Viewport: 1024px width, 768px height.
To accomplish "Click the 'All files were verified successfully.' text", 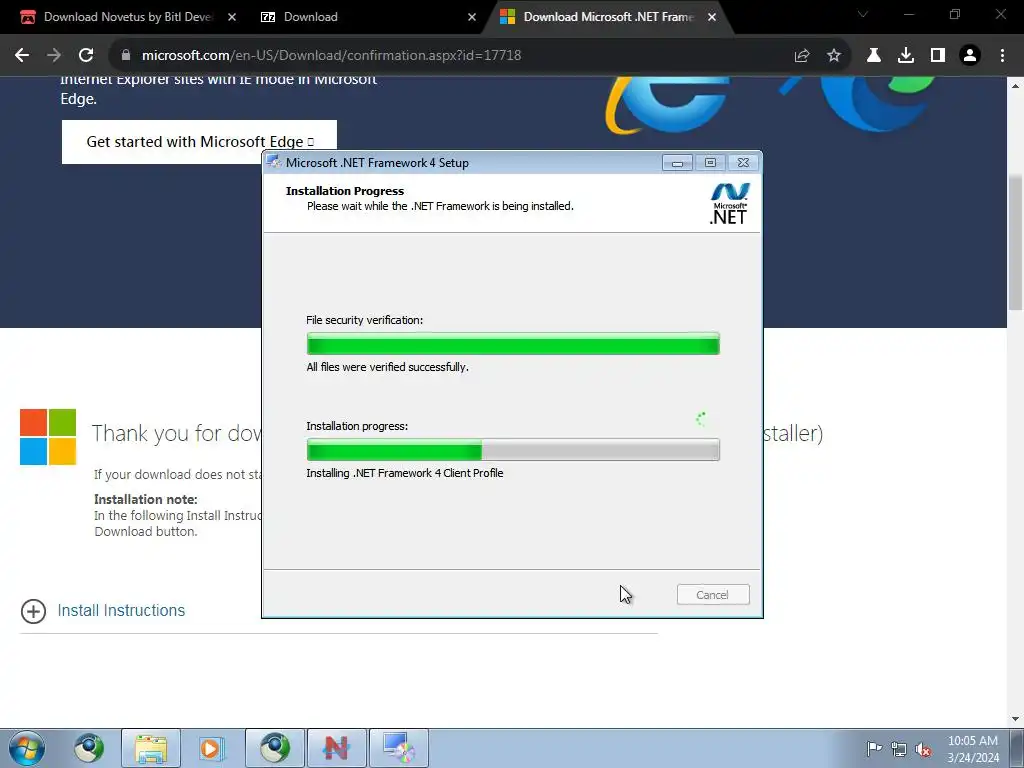I will [387, 367].
